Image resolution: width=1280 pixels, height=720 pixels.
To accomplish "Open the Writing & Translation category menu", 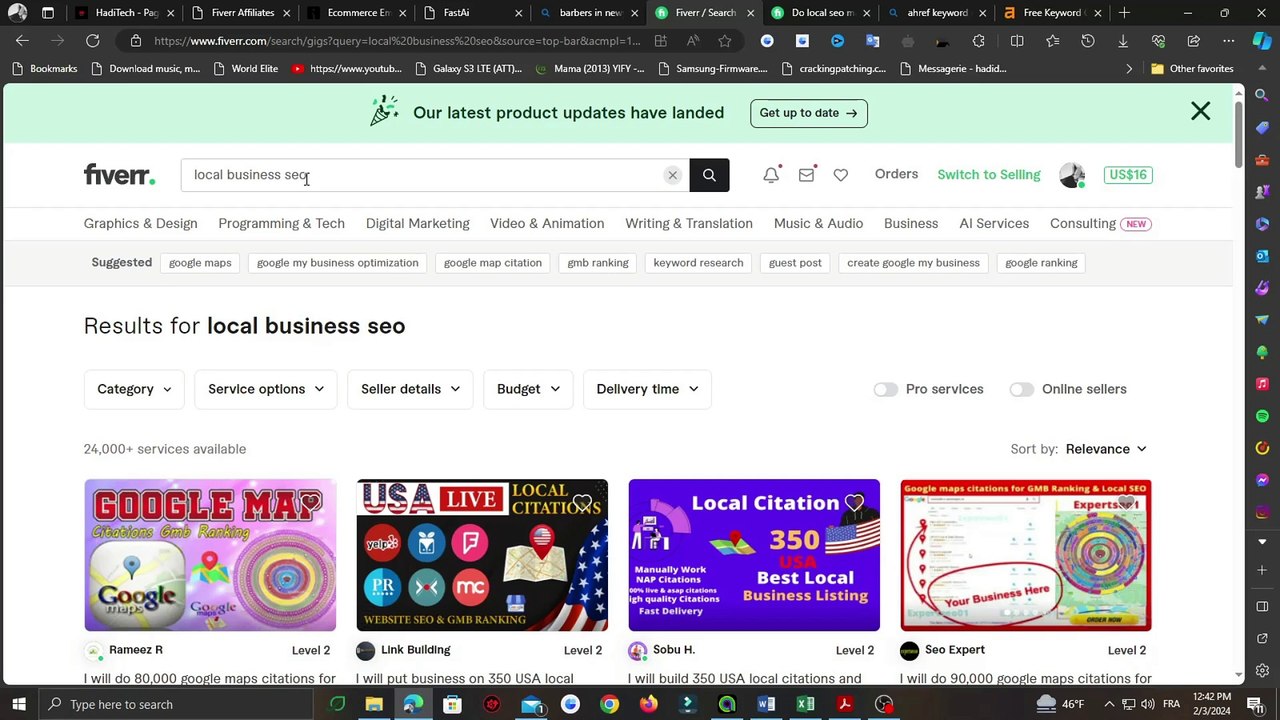I will (x=689, y=223).
